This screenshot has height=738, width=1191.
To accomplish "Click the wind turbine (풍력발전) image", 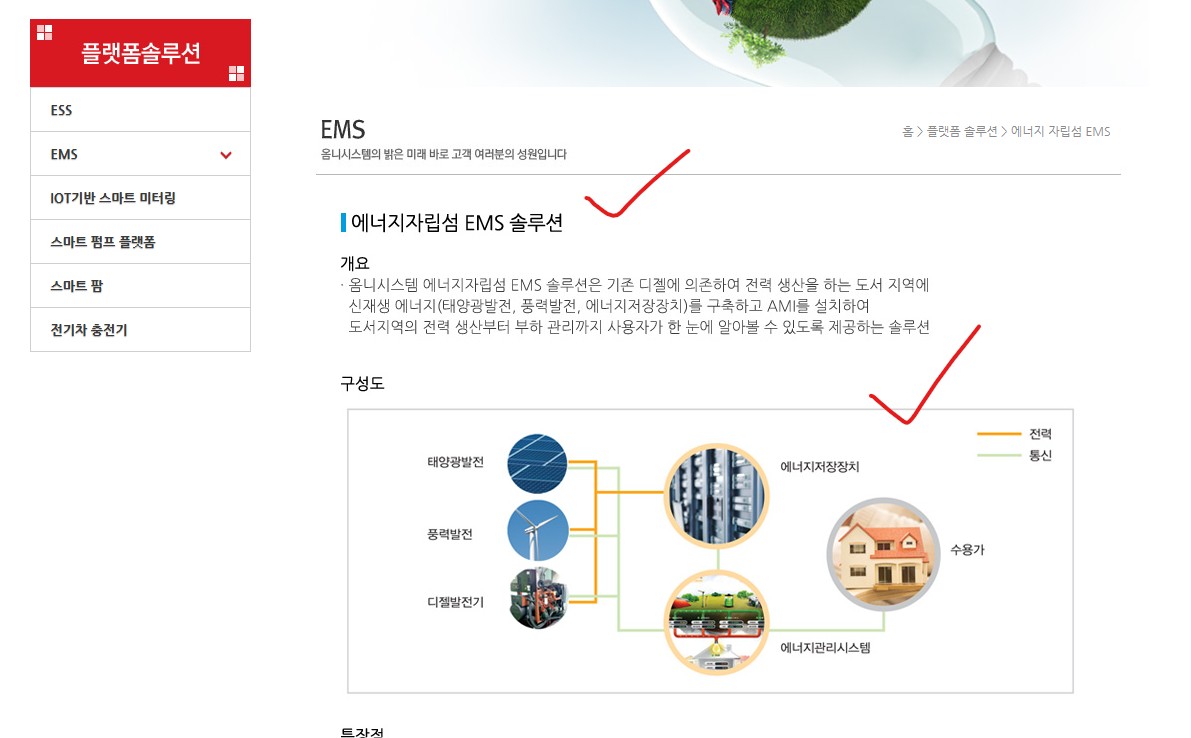I will (537, 531).
